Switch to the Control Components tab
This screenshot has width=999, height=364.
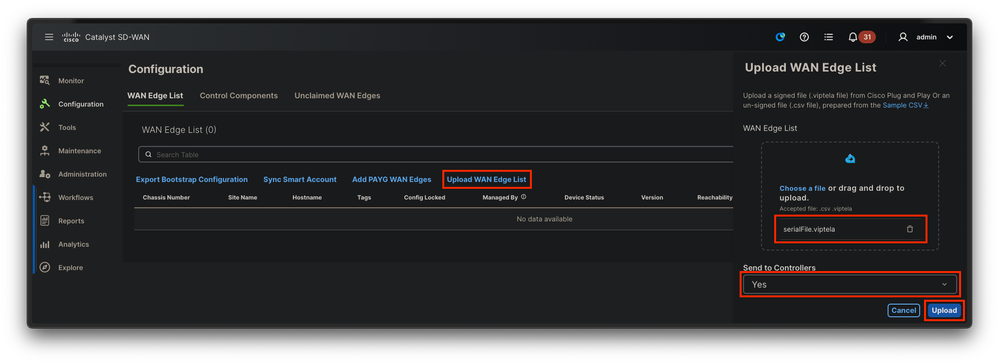239,96
